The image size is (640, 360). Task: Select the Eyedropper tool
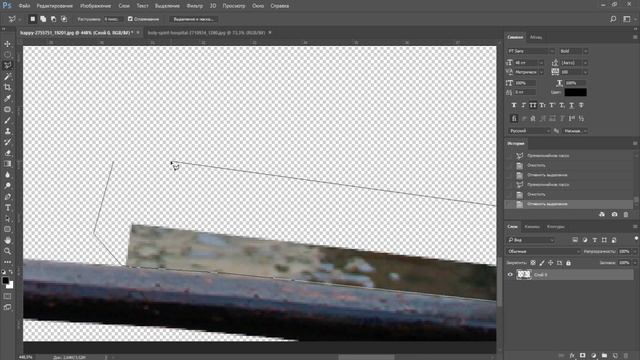tap(7, 98)
